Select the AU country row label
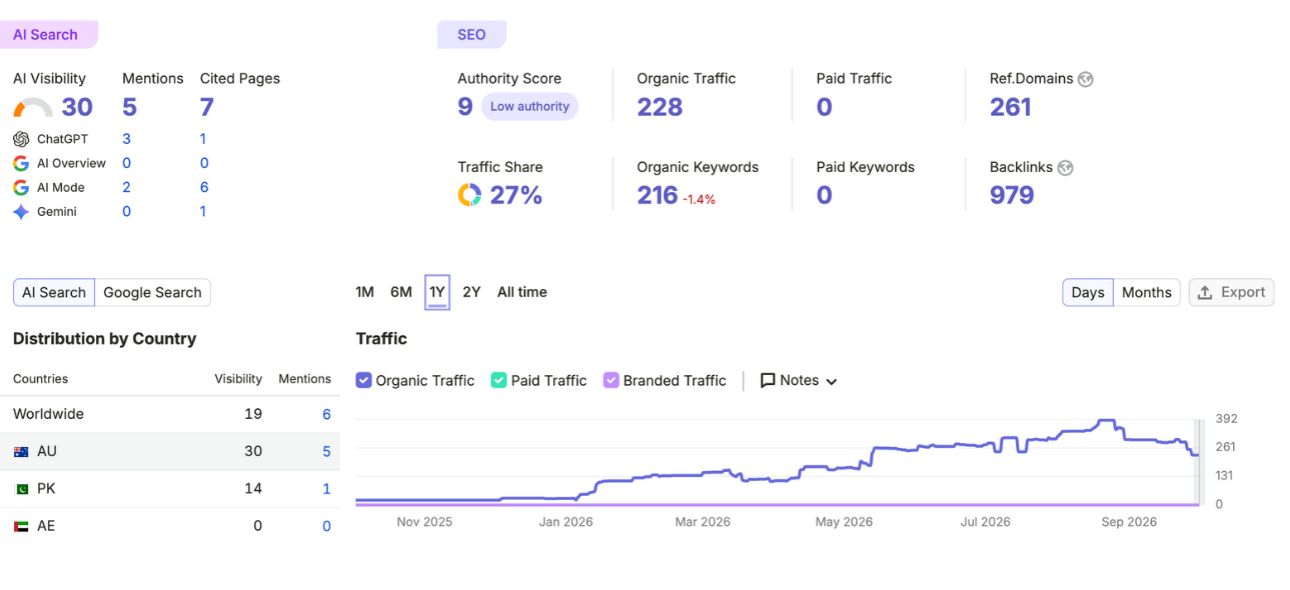 point(47,451)
